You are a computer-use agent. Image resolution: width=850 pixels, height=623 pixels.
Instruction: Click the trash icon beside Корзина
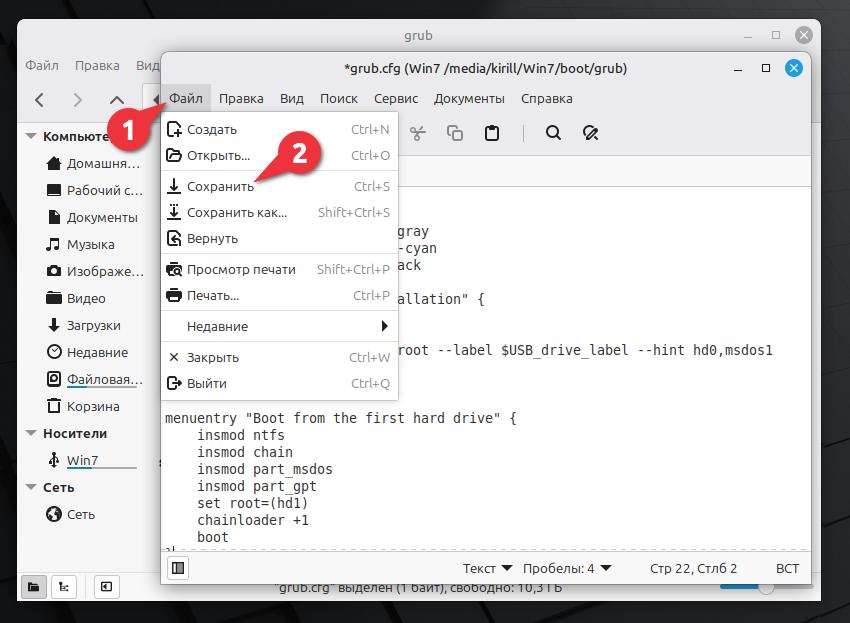[54, 406]
